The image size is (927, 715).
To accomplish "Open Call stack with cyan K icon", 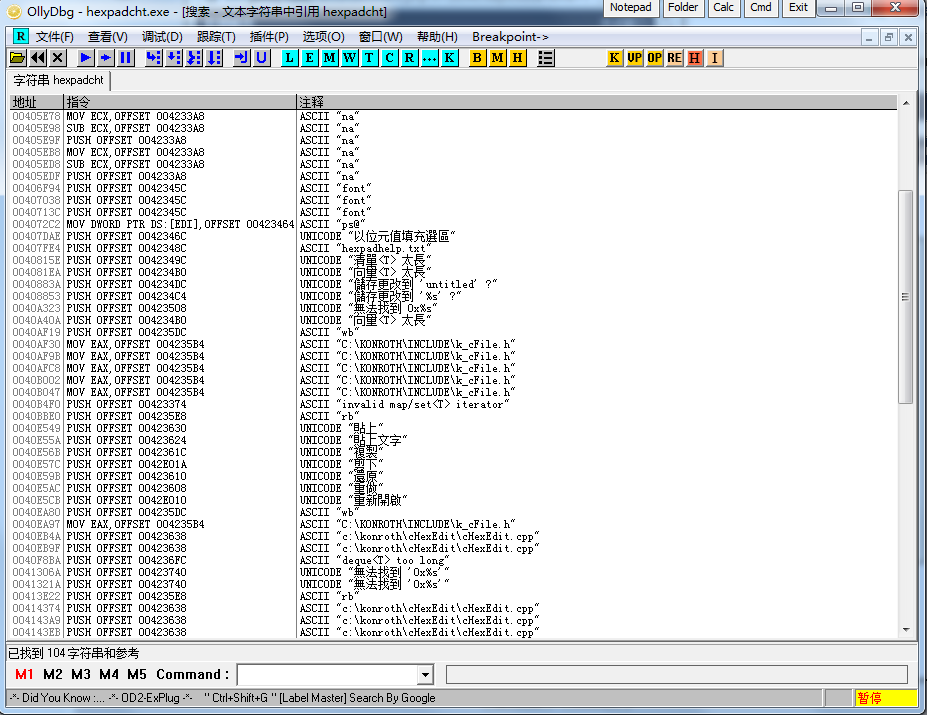I will [x=449, y=58].
